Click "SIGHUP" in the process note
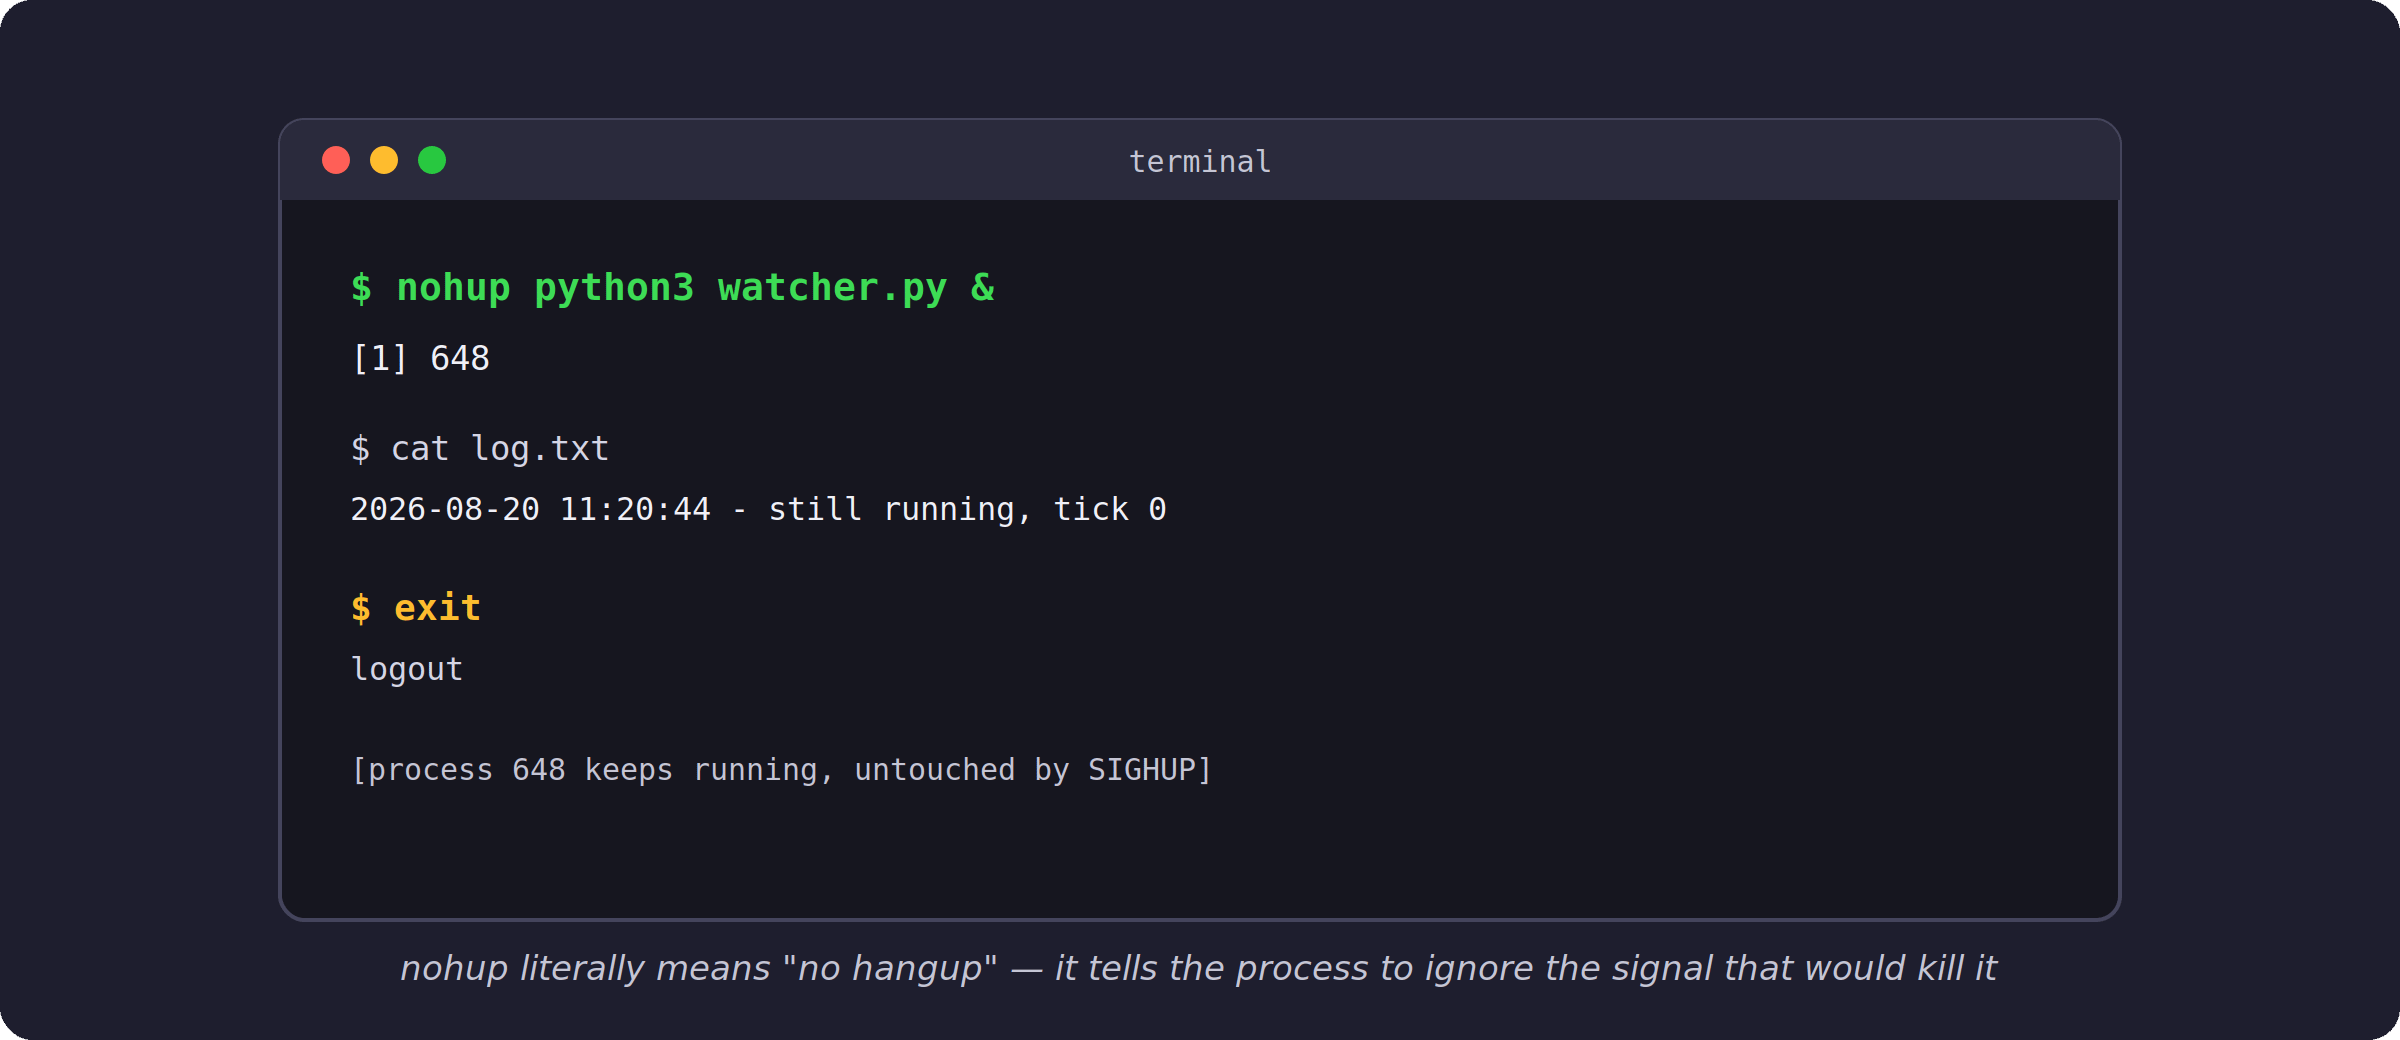The width and height of the screenshot is (2400, 1040). 1141,769
